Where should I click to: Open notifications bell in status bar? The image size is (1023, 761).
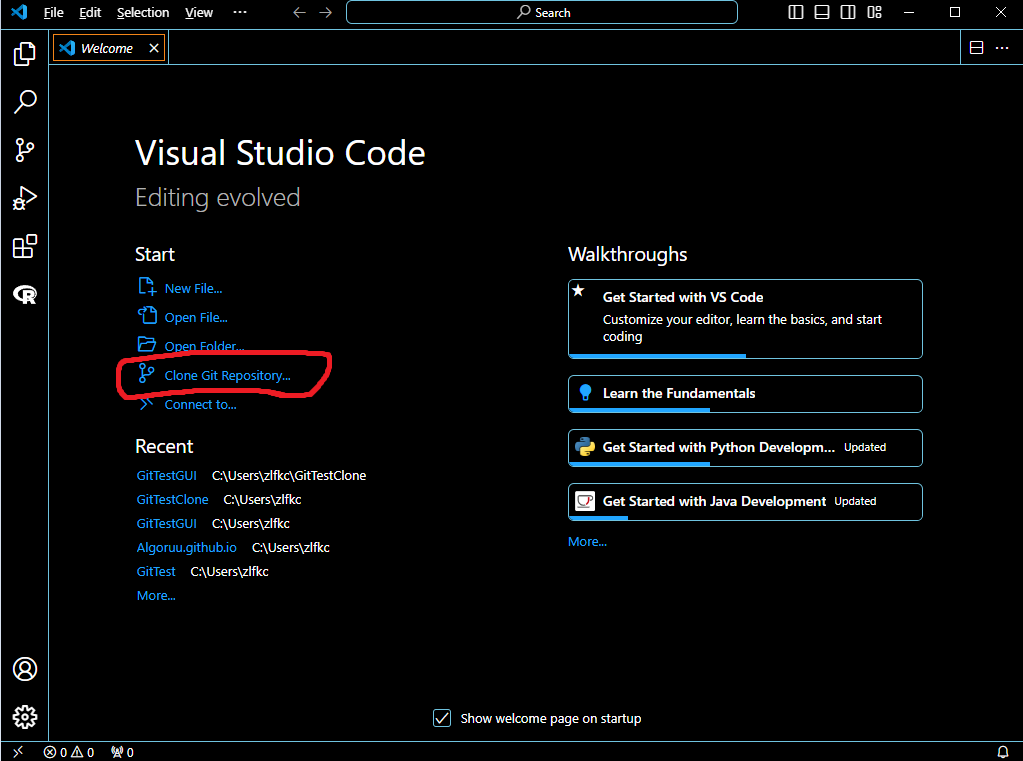pyautogui.click(x=1003, y=752)
